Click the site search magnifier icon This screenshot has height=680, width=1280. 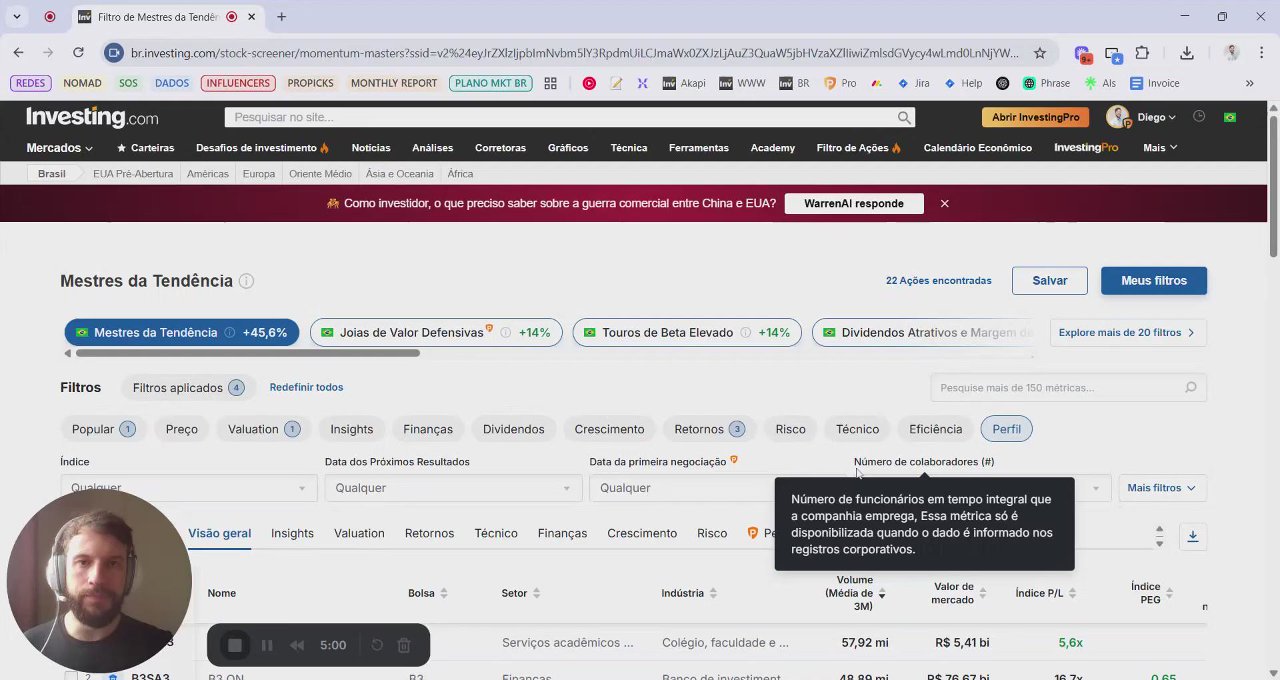pos(904,117)
